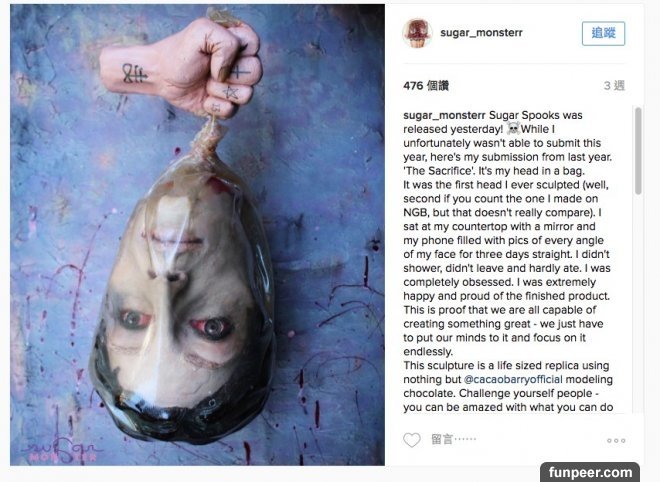Screen dimensions: 660x482
Task: Open the @cacaobarryofficial mention link
Action: pyautogui.click(x=513, y=379)
